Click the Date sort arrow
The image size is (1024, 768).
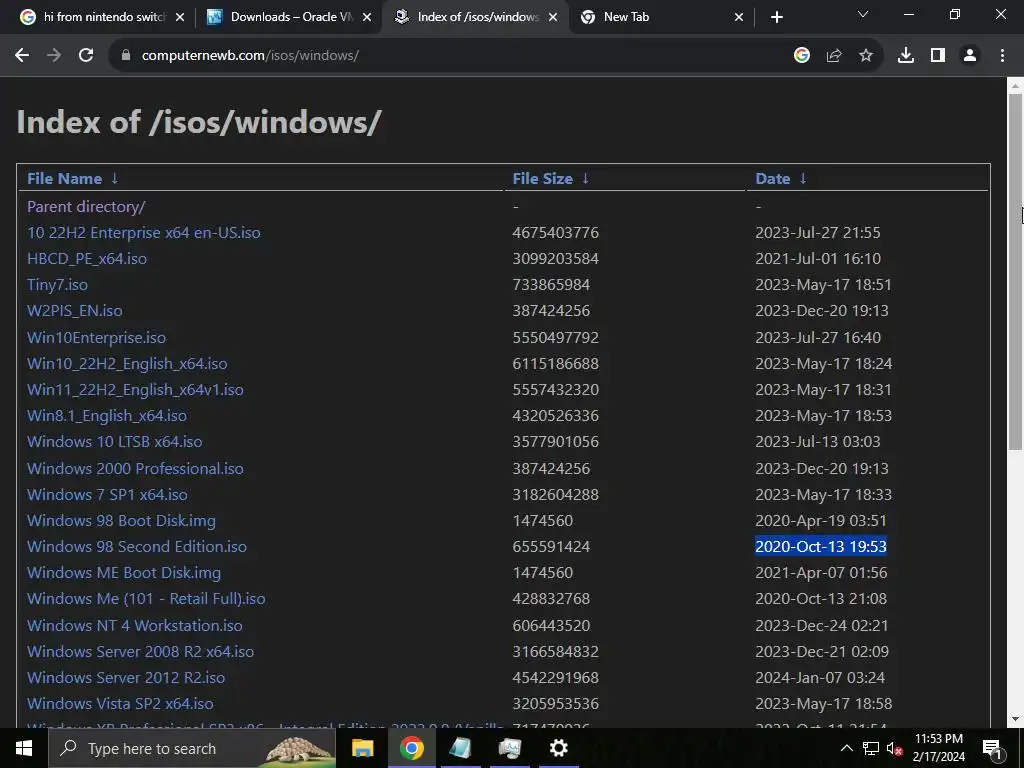coord(803,178)
